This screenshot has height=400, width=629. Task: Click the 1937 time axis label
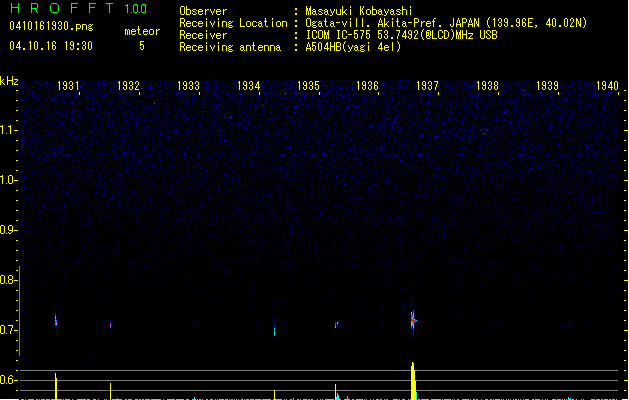point(427,86)
